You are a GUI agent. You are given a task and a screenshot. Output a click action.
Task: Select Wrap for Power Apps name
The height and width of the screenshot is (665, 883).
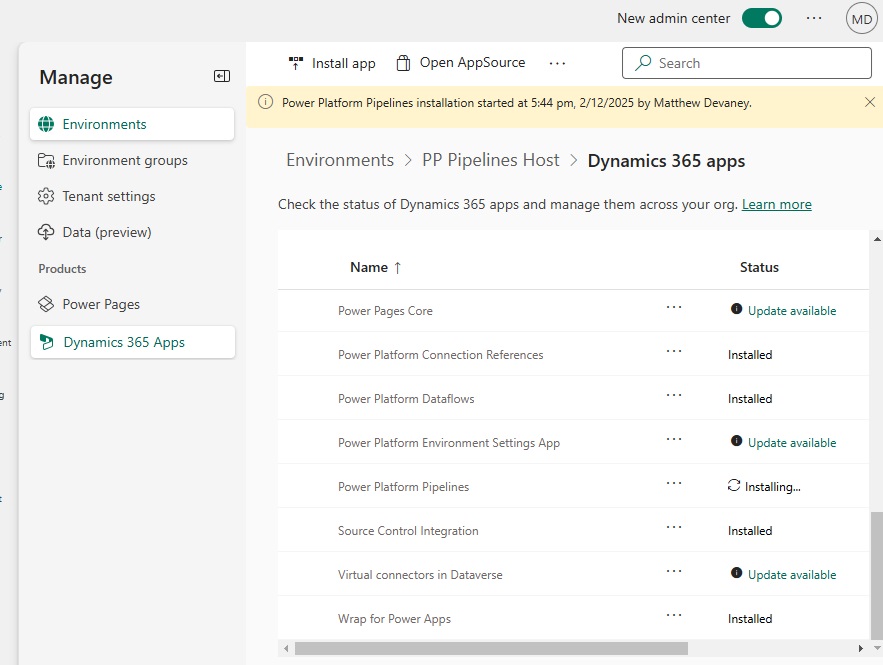point(394,619)
